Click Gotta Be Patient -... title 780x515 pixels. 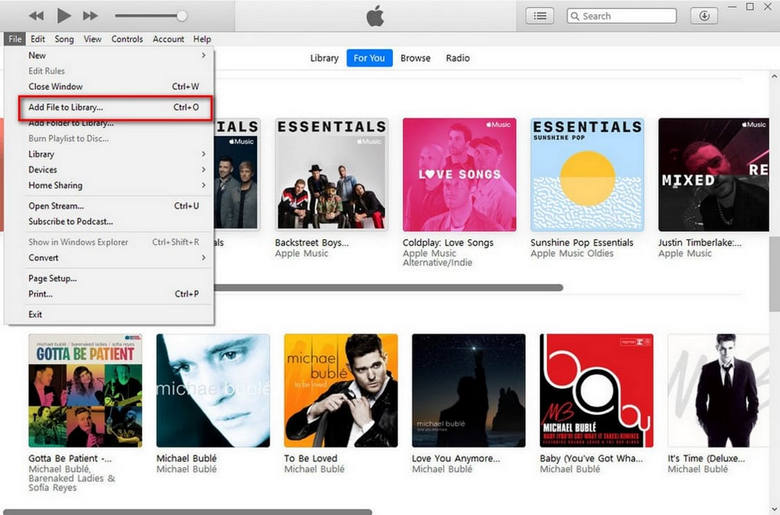70,458
